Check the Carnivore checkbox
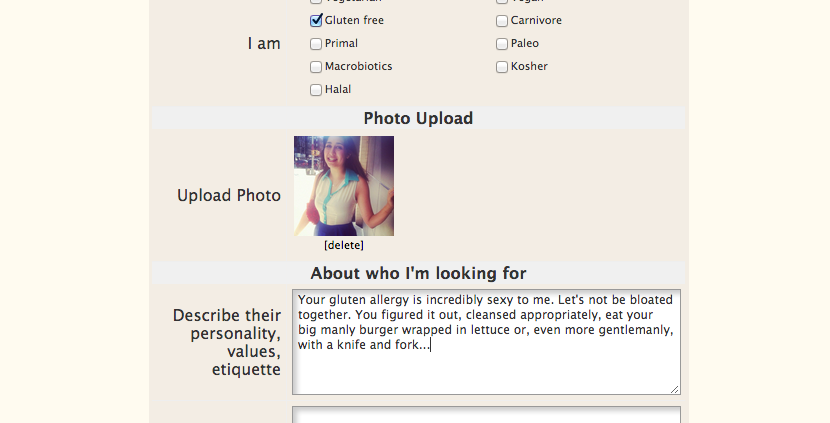Screen dimensions: 830x423 502,20
